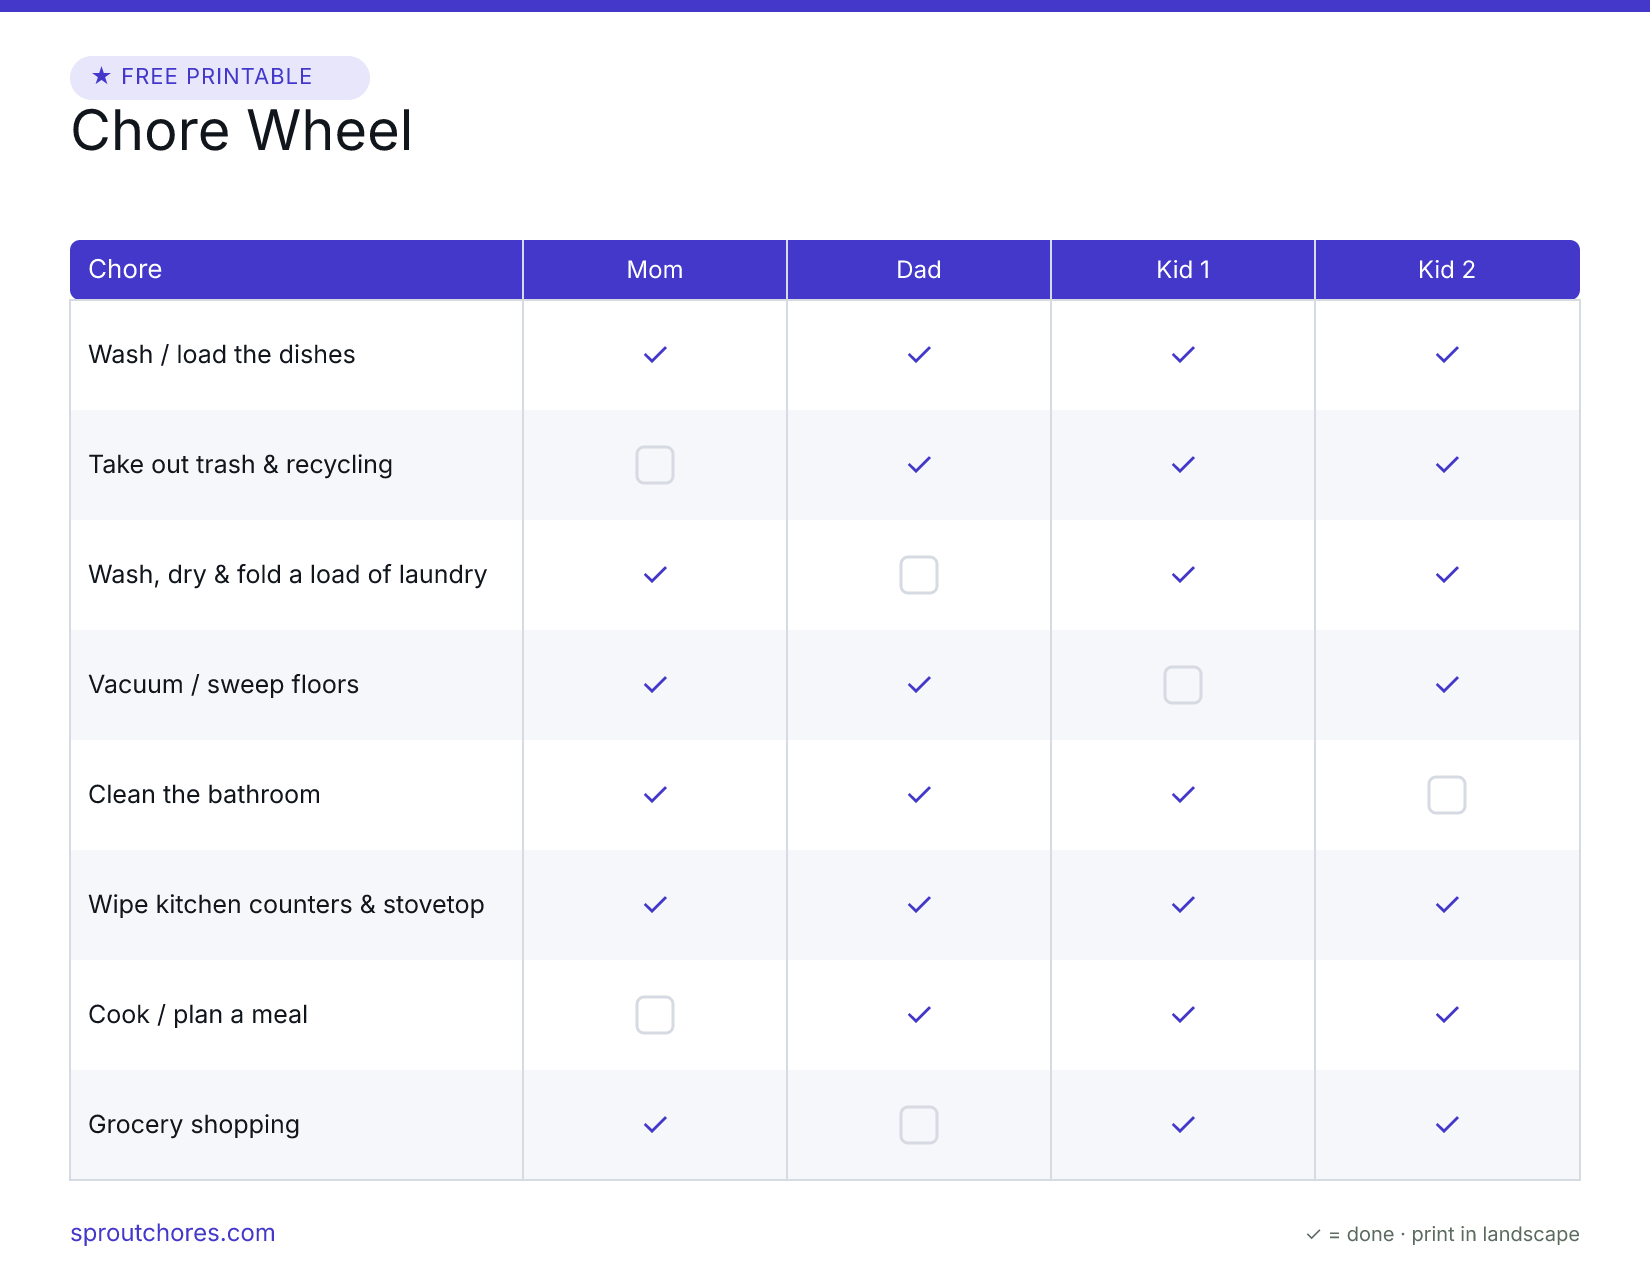Click the FREE PRINTABLE badge

point(220,77)
